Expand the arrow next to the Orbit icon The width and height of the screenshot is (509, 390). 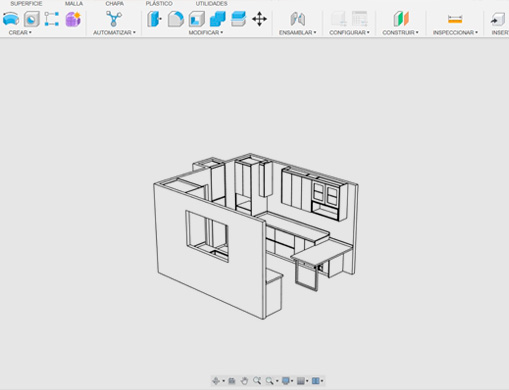(x=223, y=381)
